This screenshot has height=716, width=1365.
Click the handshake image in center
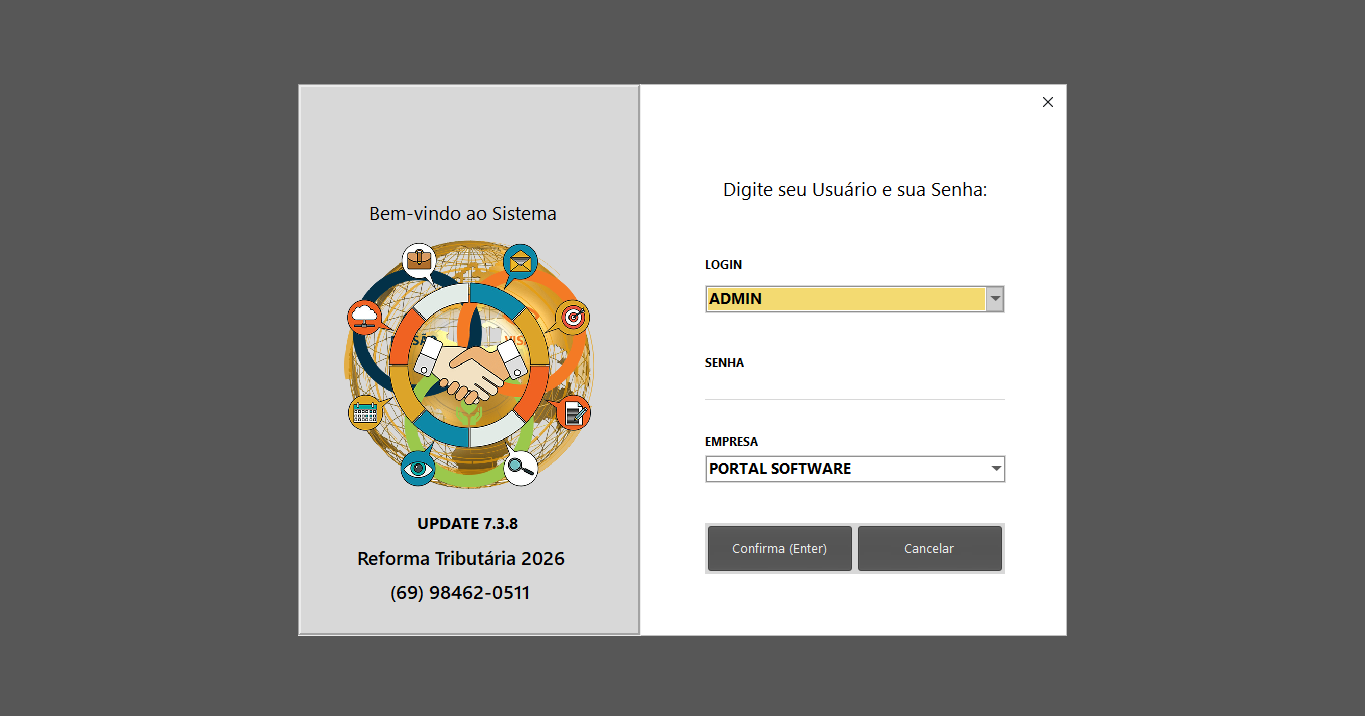click(470, 365)
